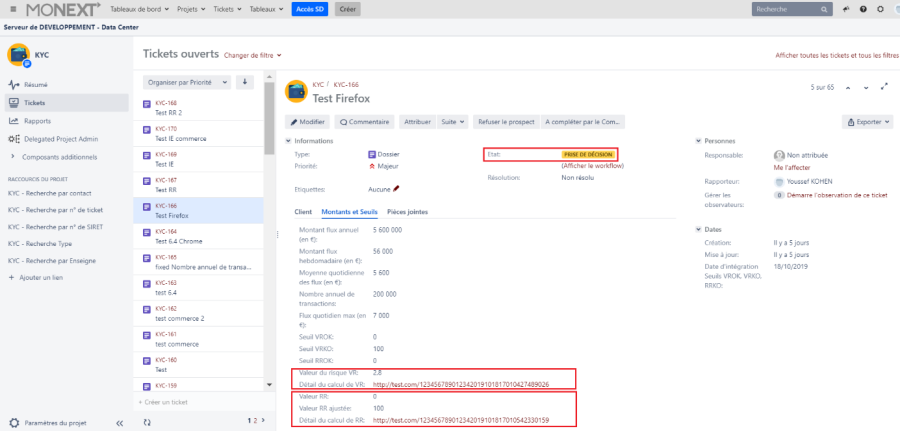Image resolution: width=900 pixels, height=431 pixels.
Task: Open the Organiser par Priorité dropdown
Action: click(187, 82)
